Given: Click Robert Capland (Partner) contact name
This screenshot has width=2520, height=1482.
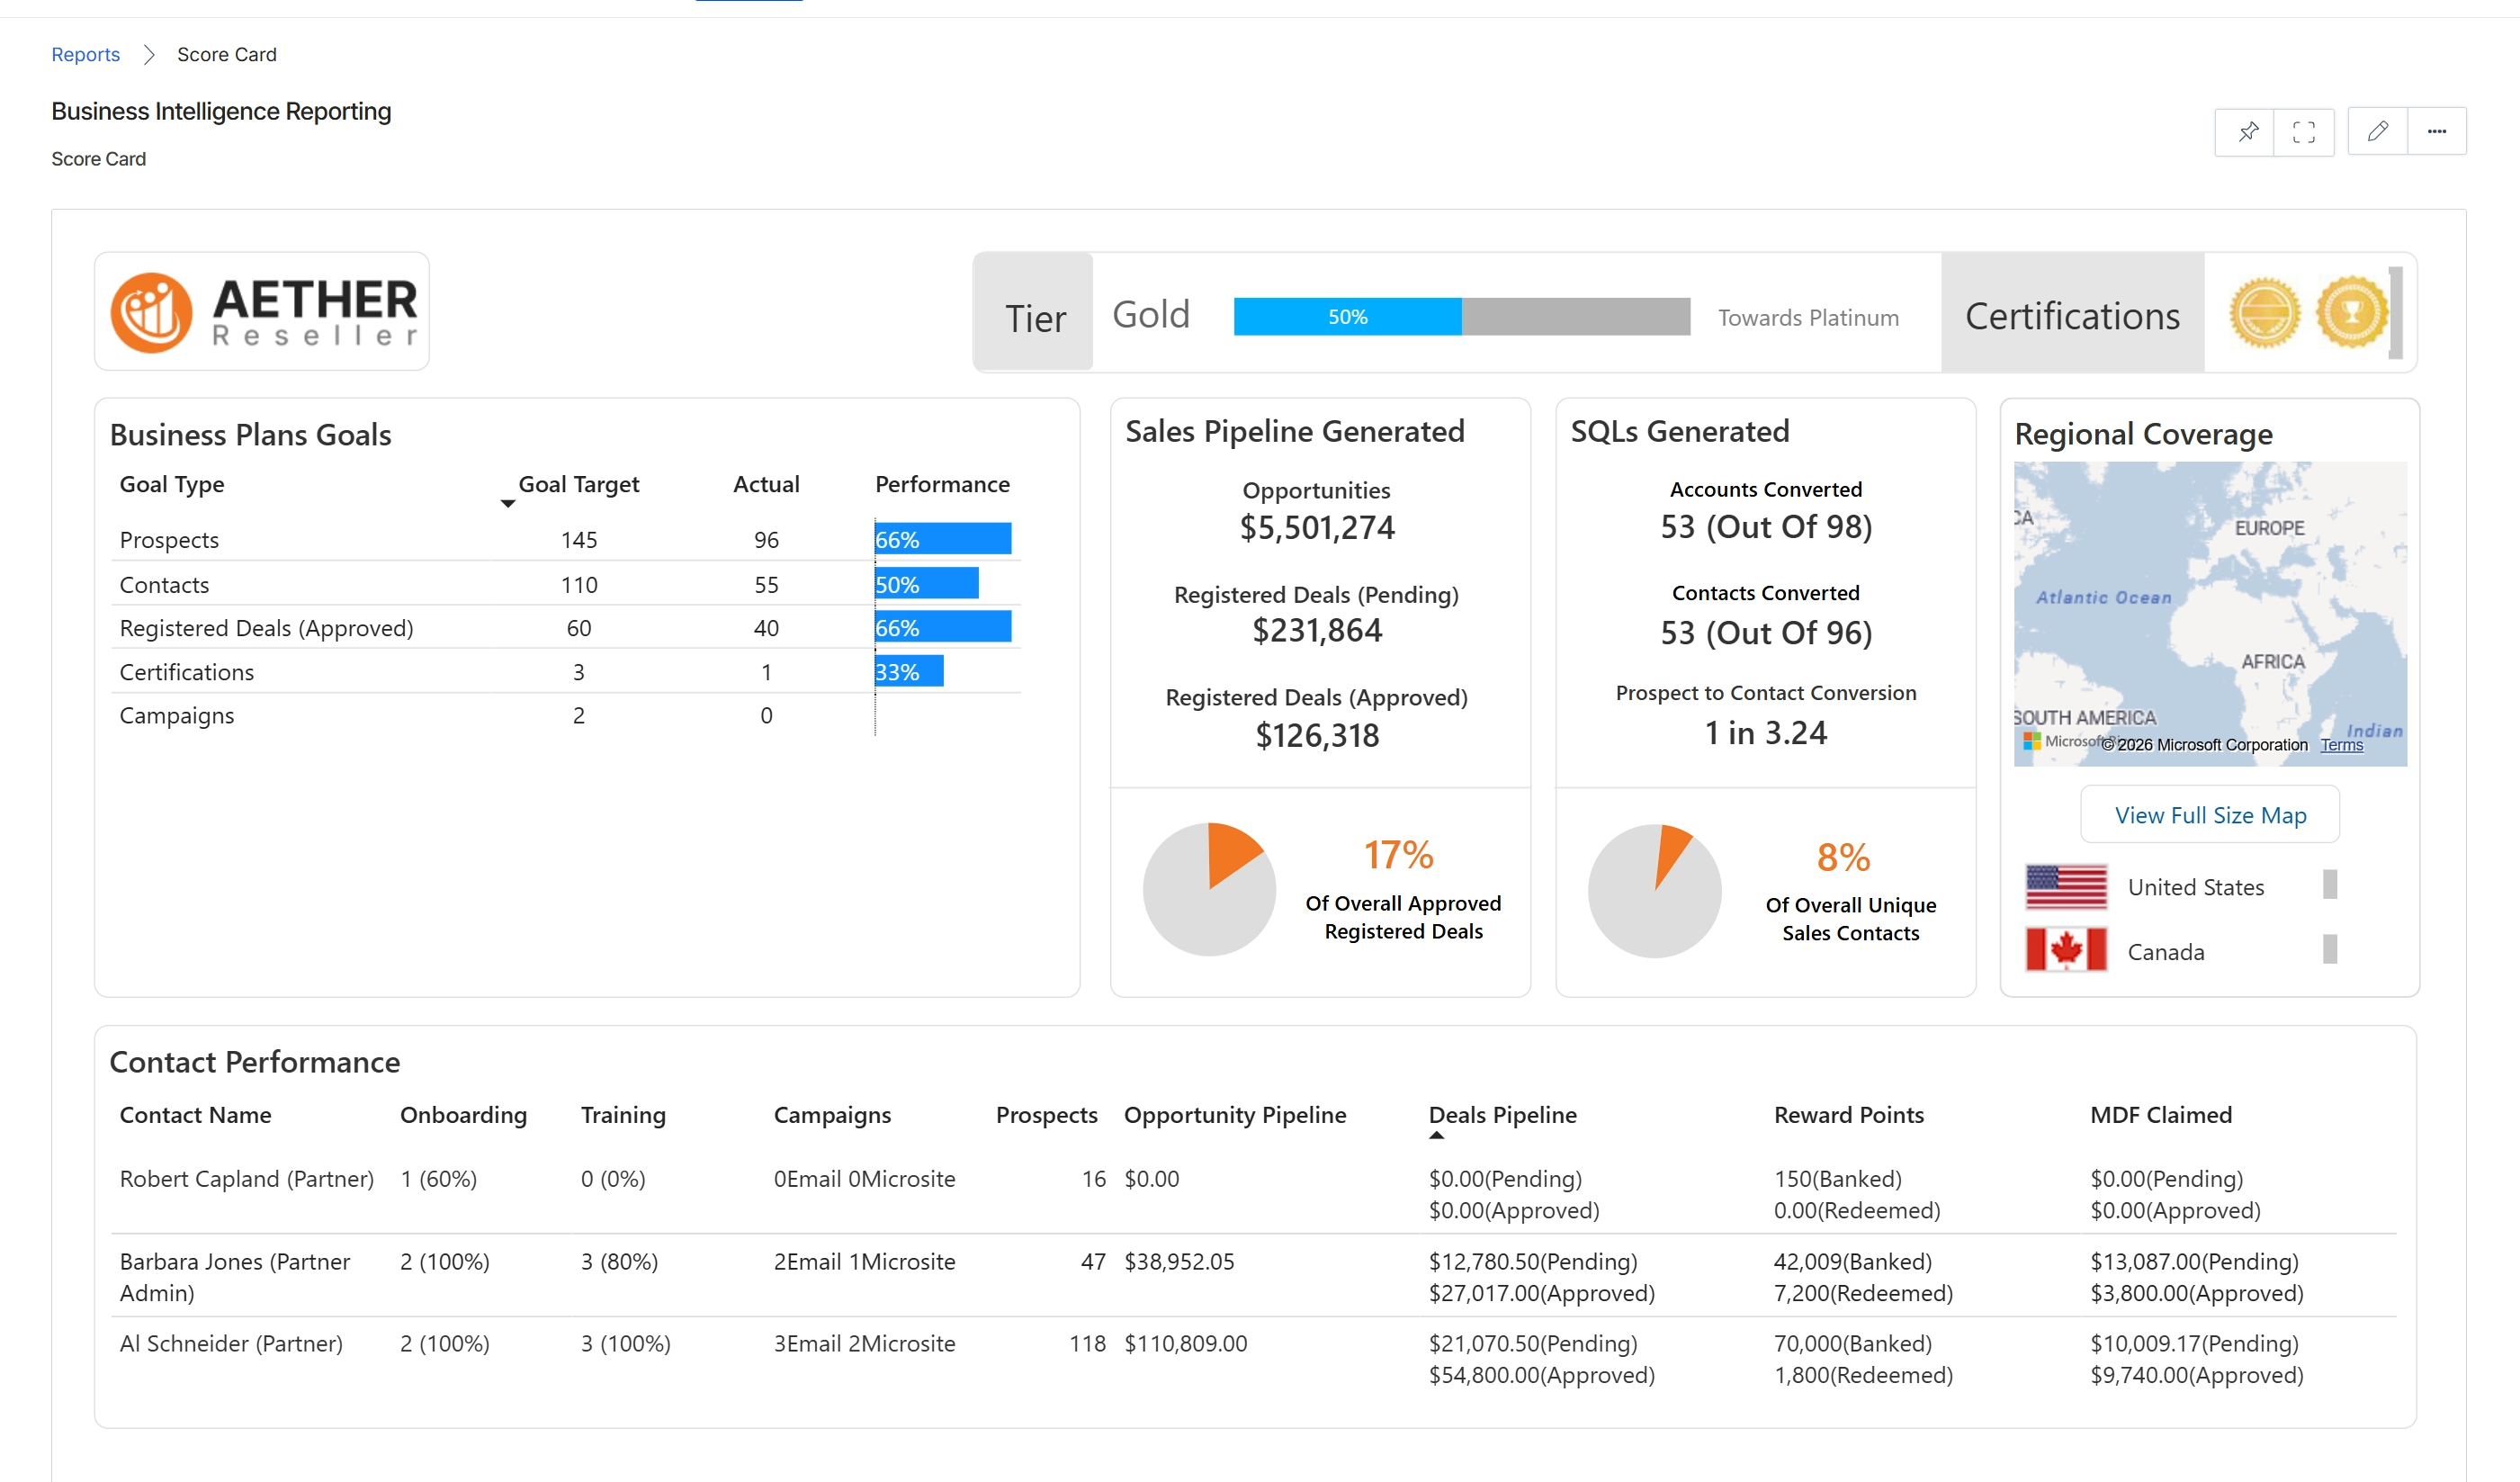Looking at the screenshot, I should pyautogui.click(x=247, y=1179).
